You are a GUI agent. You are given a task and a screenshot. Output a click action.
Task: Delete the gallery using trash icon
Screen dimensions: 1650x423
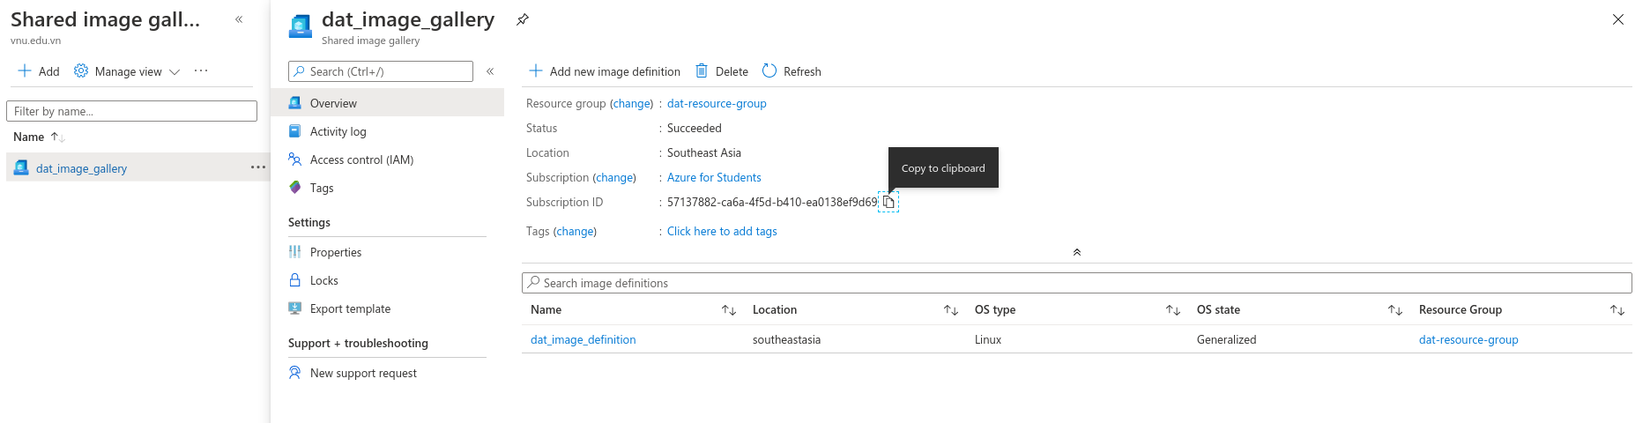point(702,71)
